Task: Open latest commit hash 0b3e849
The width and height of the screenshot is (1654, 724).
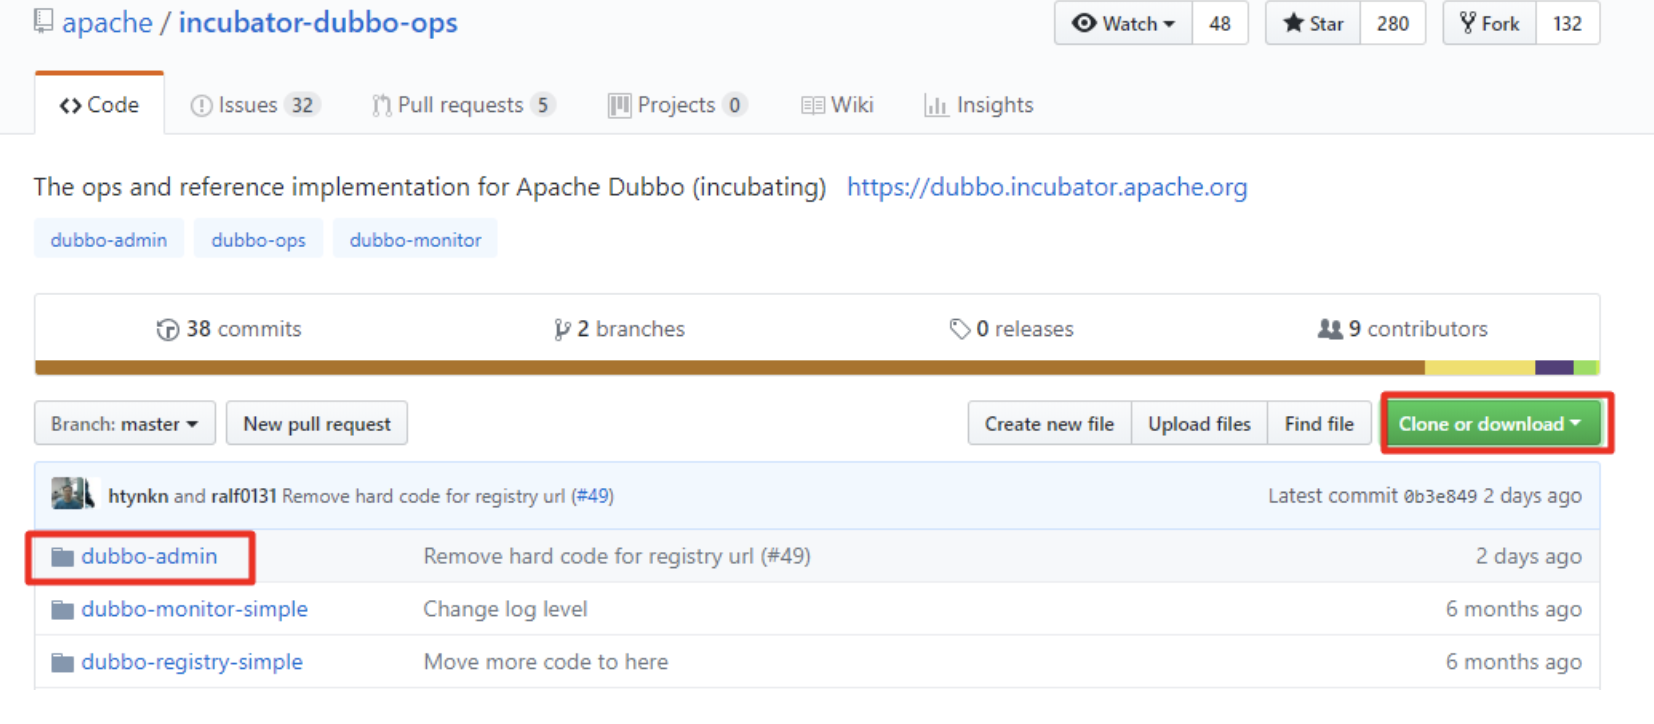Action: pyautogui.click(x=1440, y=497)
